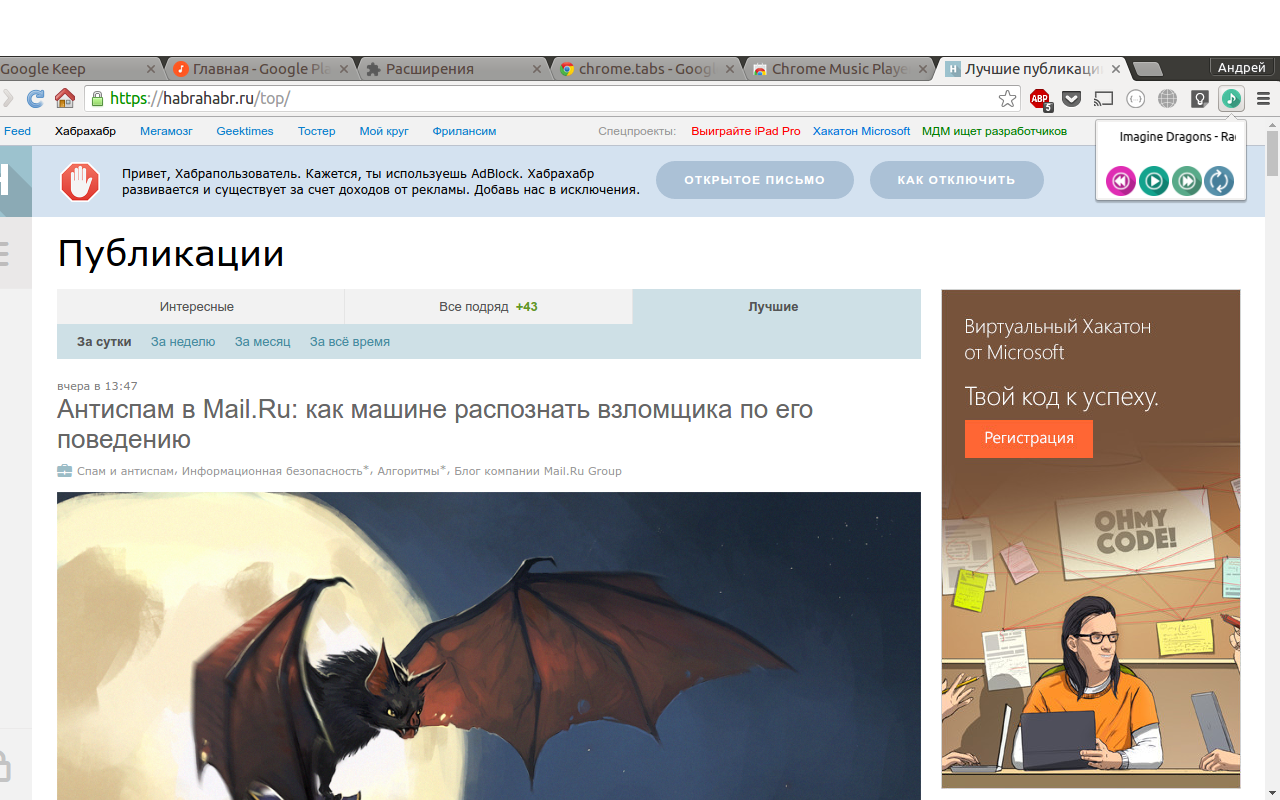Click the вчера в 13:47 timestamp

click(x=97, y=386)
